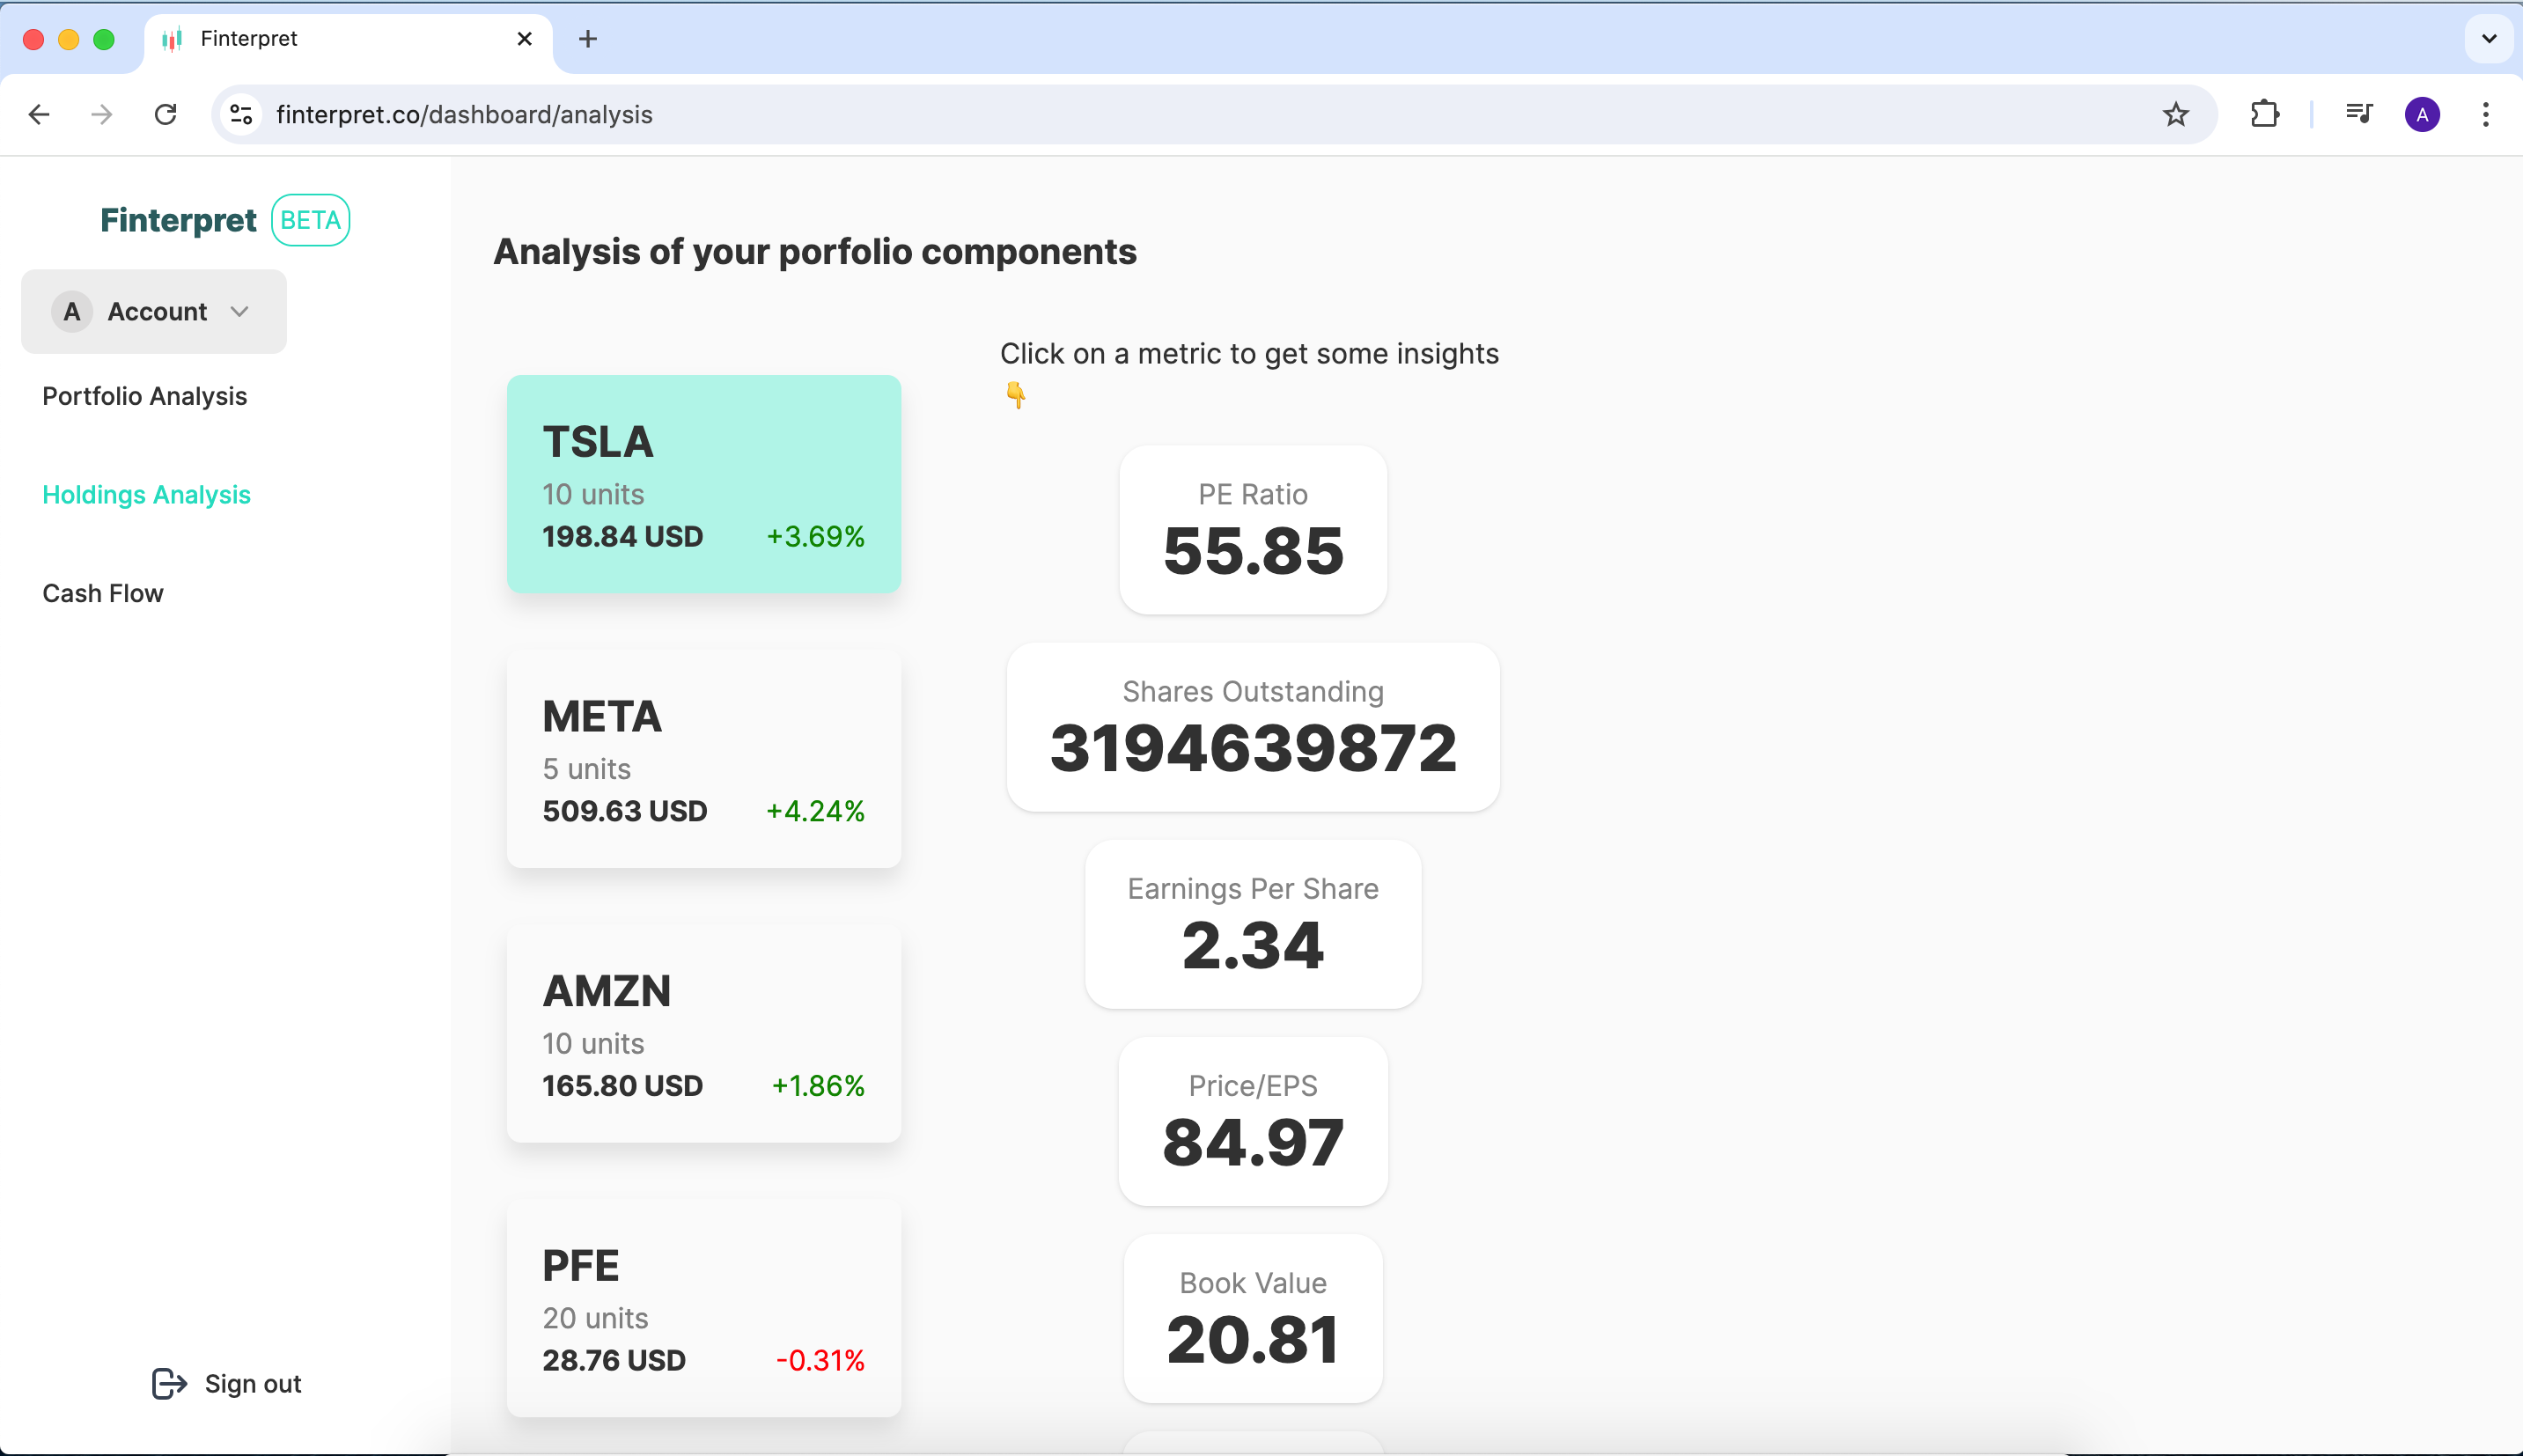2523x1456 pixels.
Task: Select the AMZN holding card
Action: pos(703,1034)
